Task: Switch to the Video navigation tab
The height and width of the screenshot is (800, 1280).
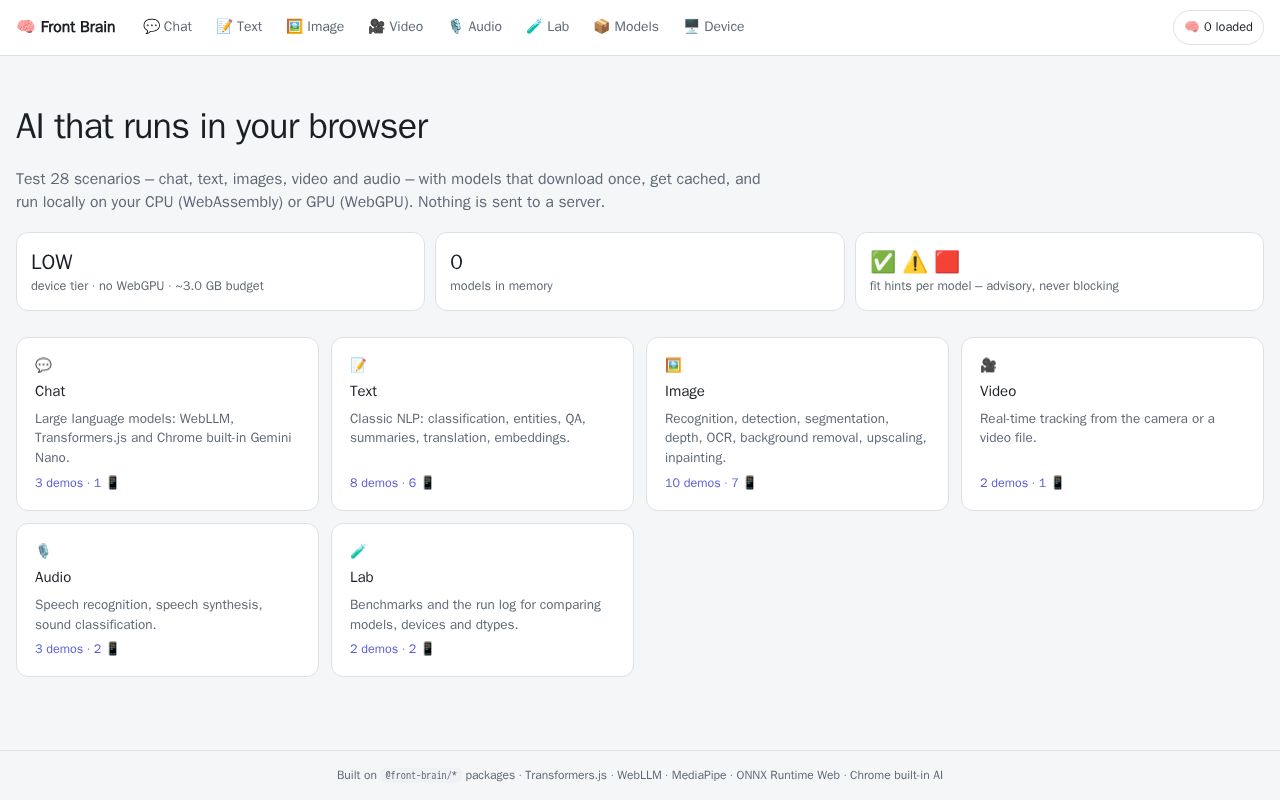Action: tap(395, 27)
